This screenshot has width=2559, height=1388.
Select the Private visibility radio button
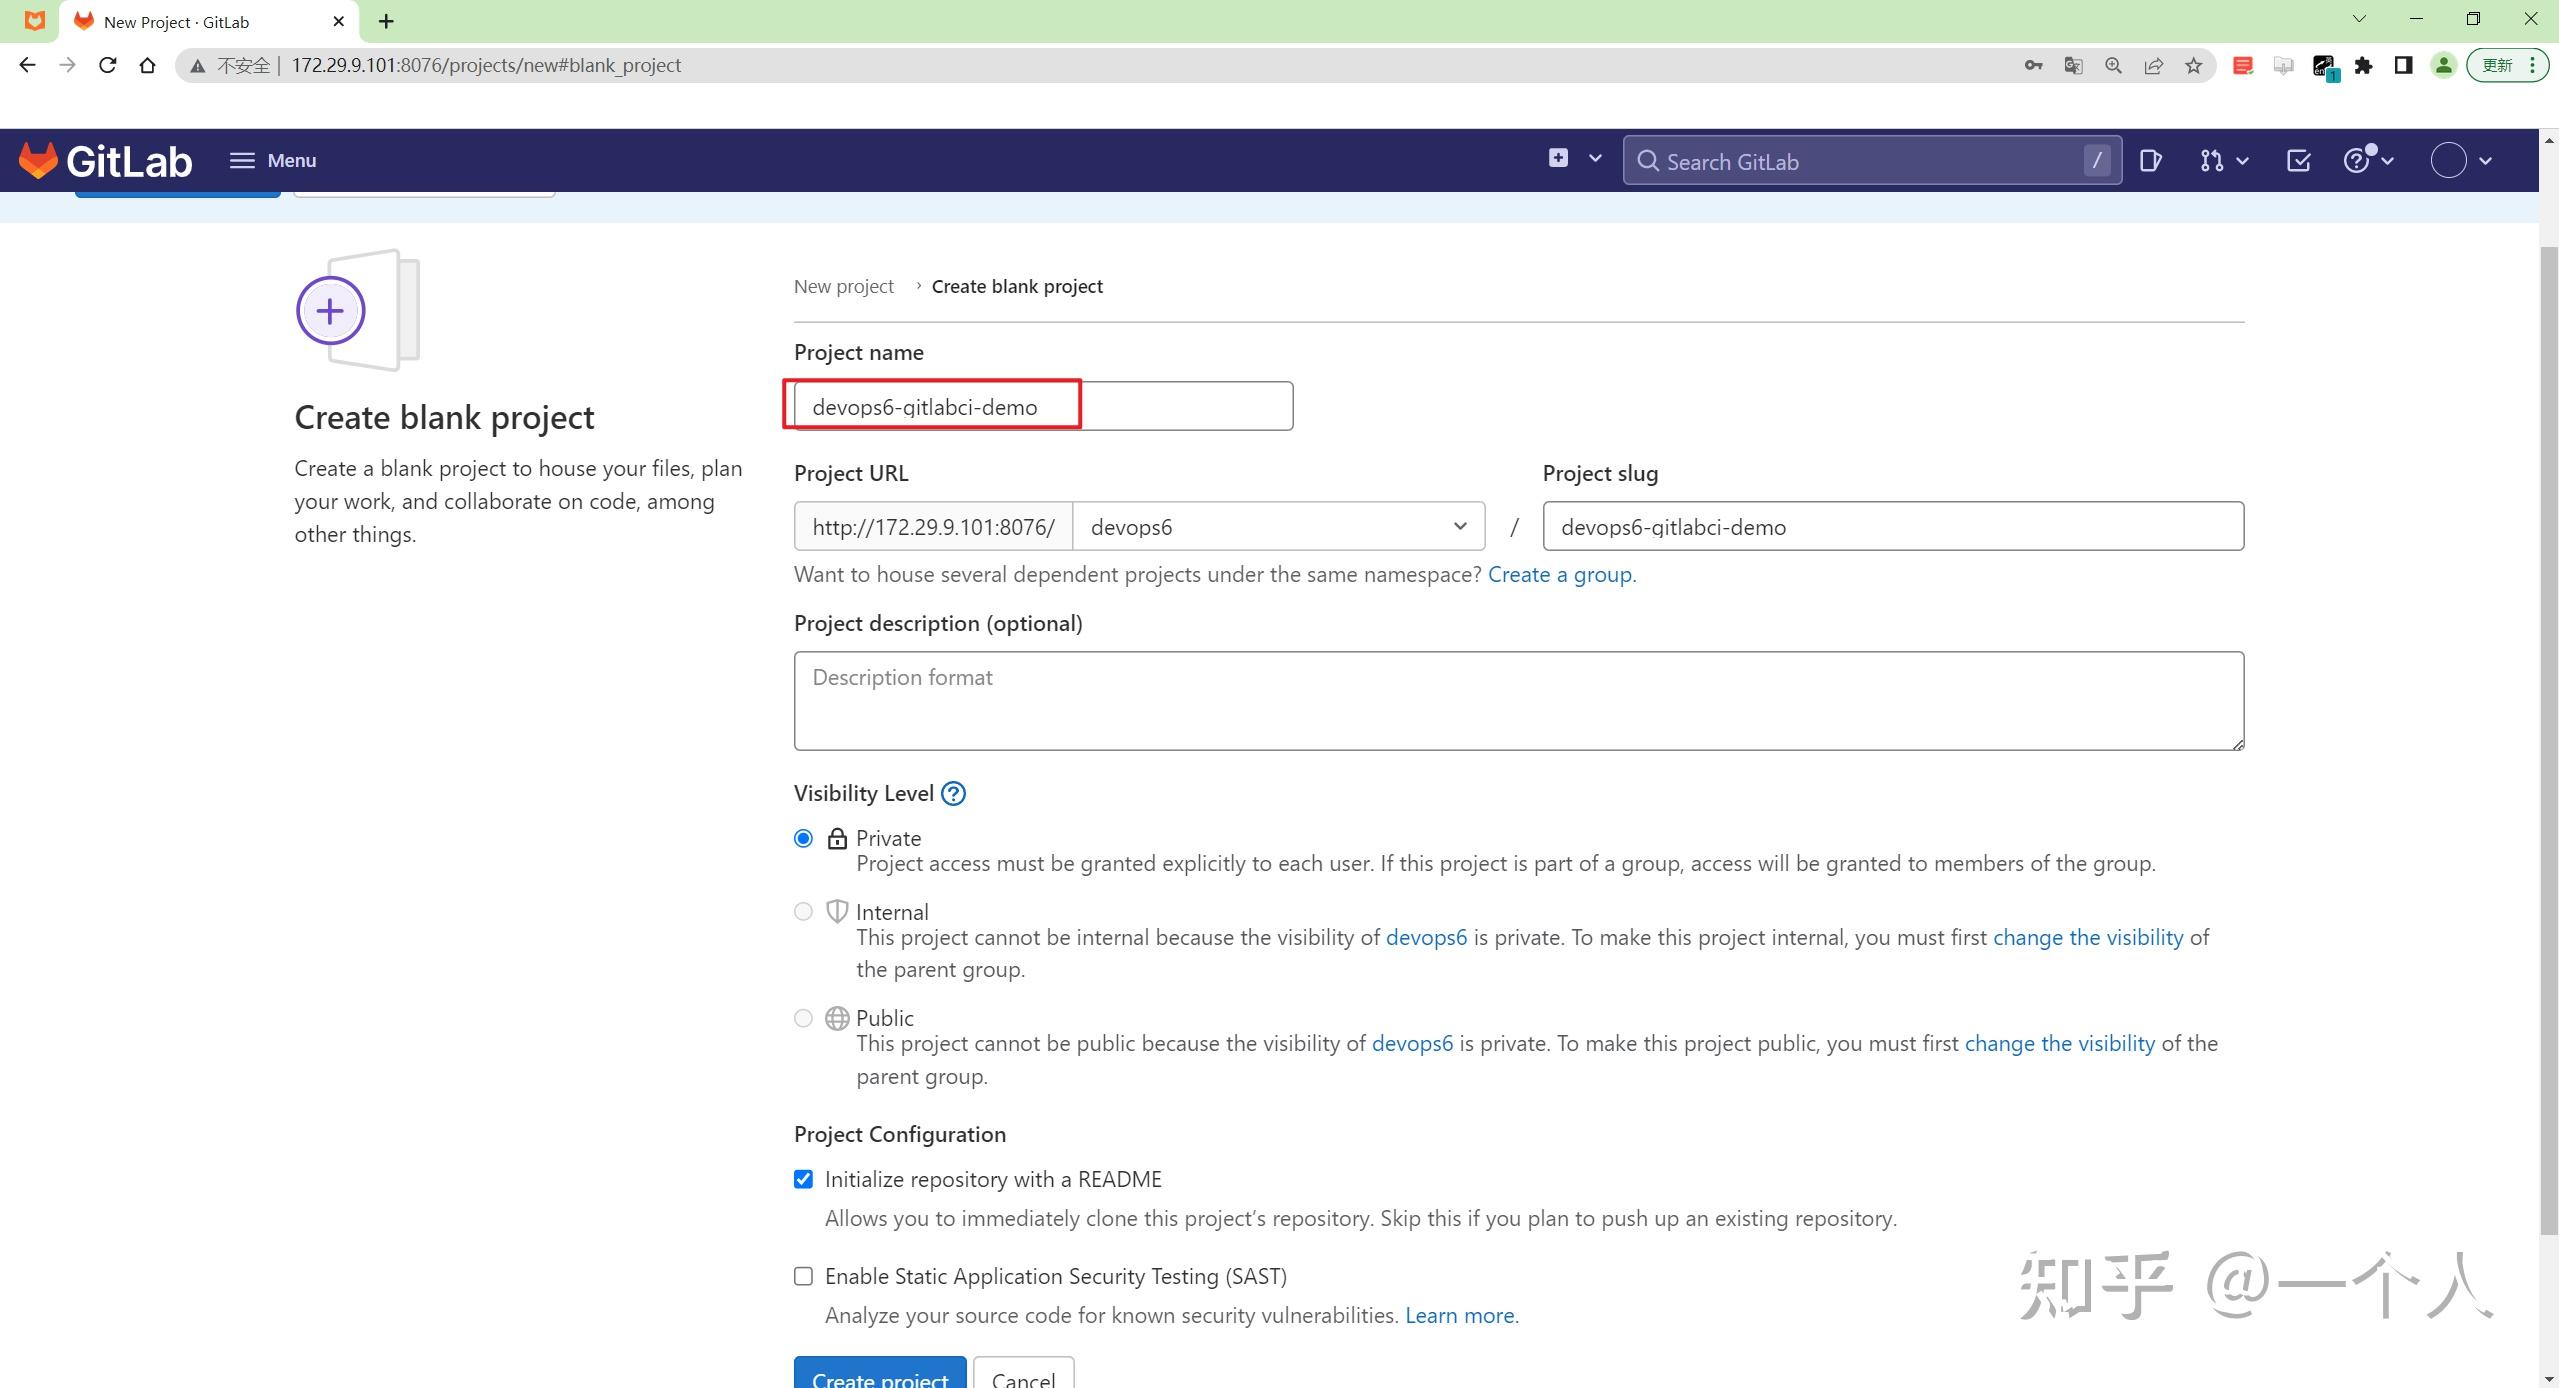pyautogui.click(x=803, y=838)
